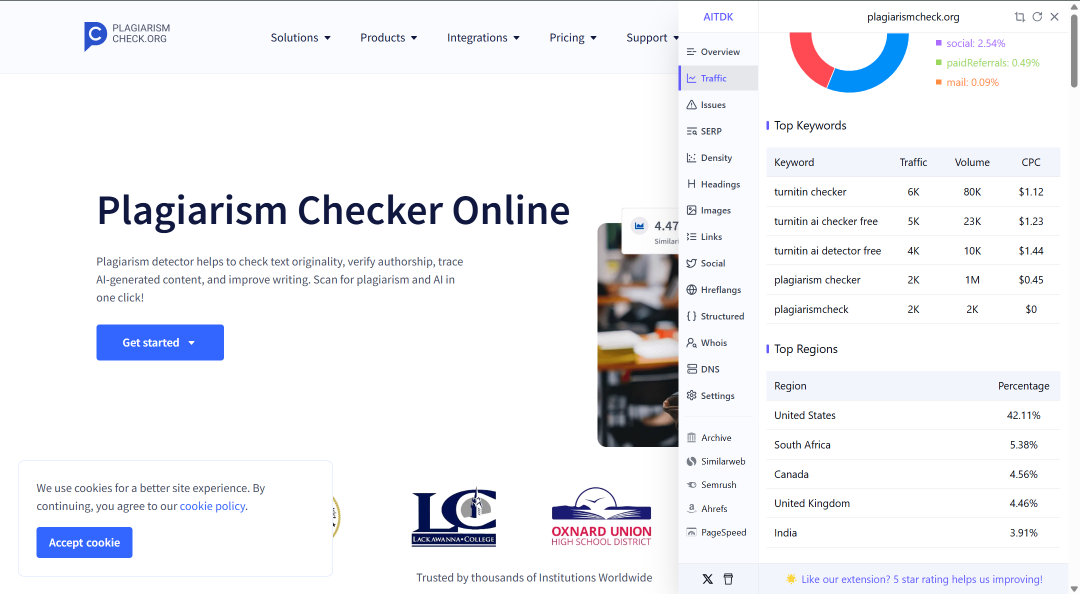Click the PlagiarismCheck.org logo

pos(127,36)
